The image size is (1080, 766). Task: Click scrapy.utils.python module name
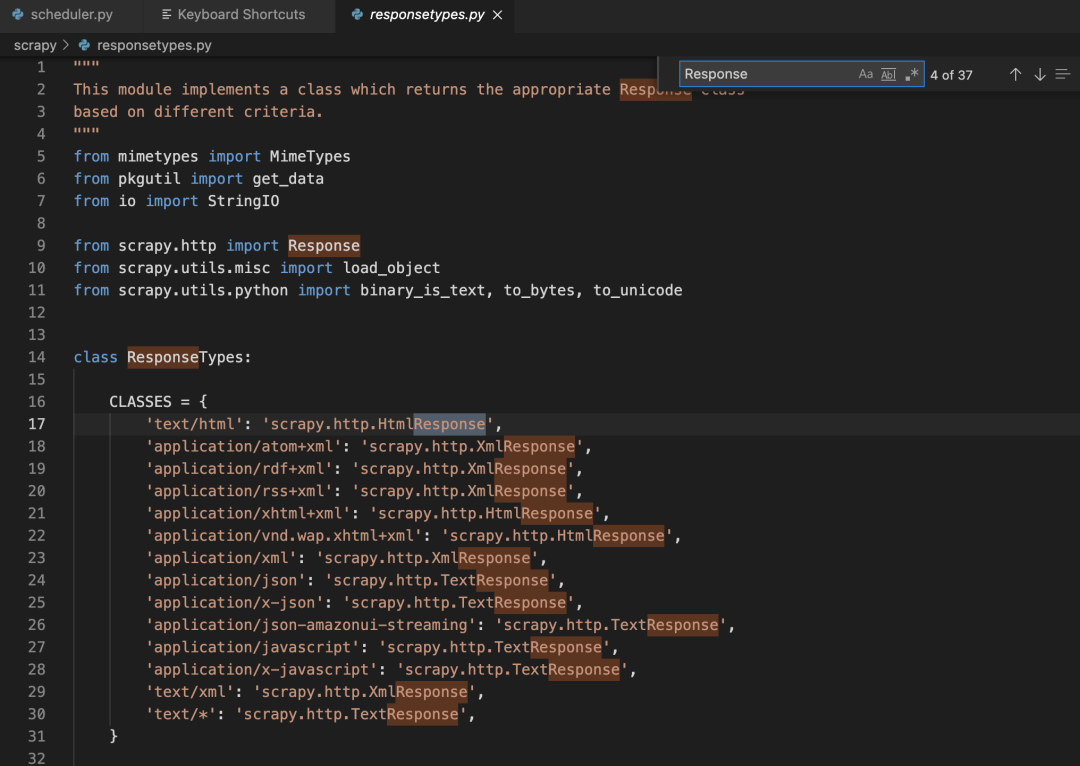[203, 291]
